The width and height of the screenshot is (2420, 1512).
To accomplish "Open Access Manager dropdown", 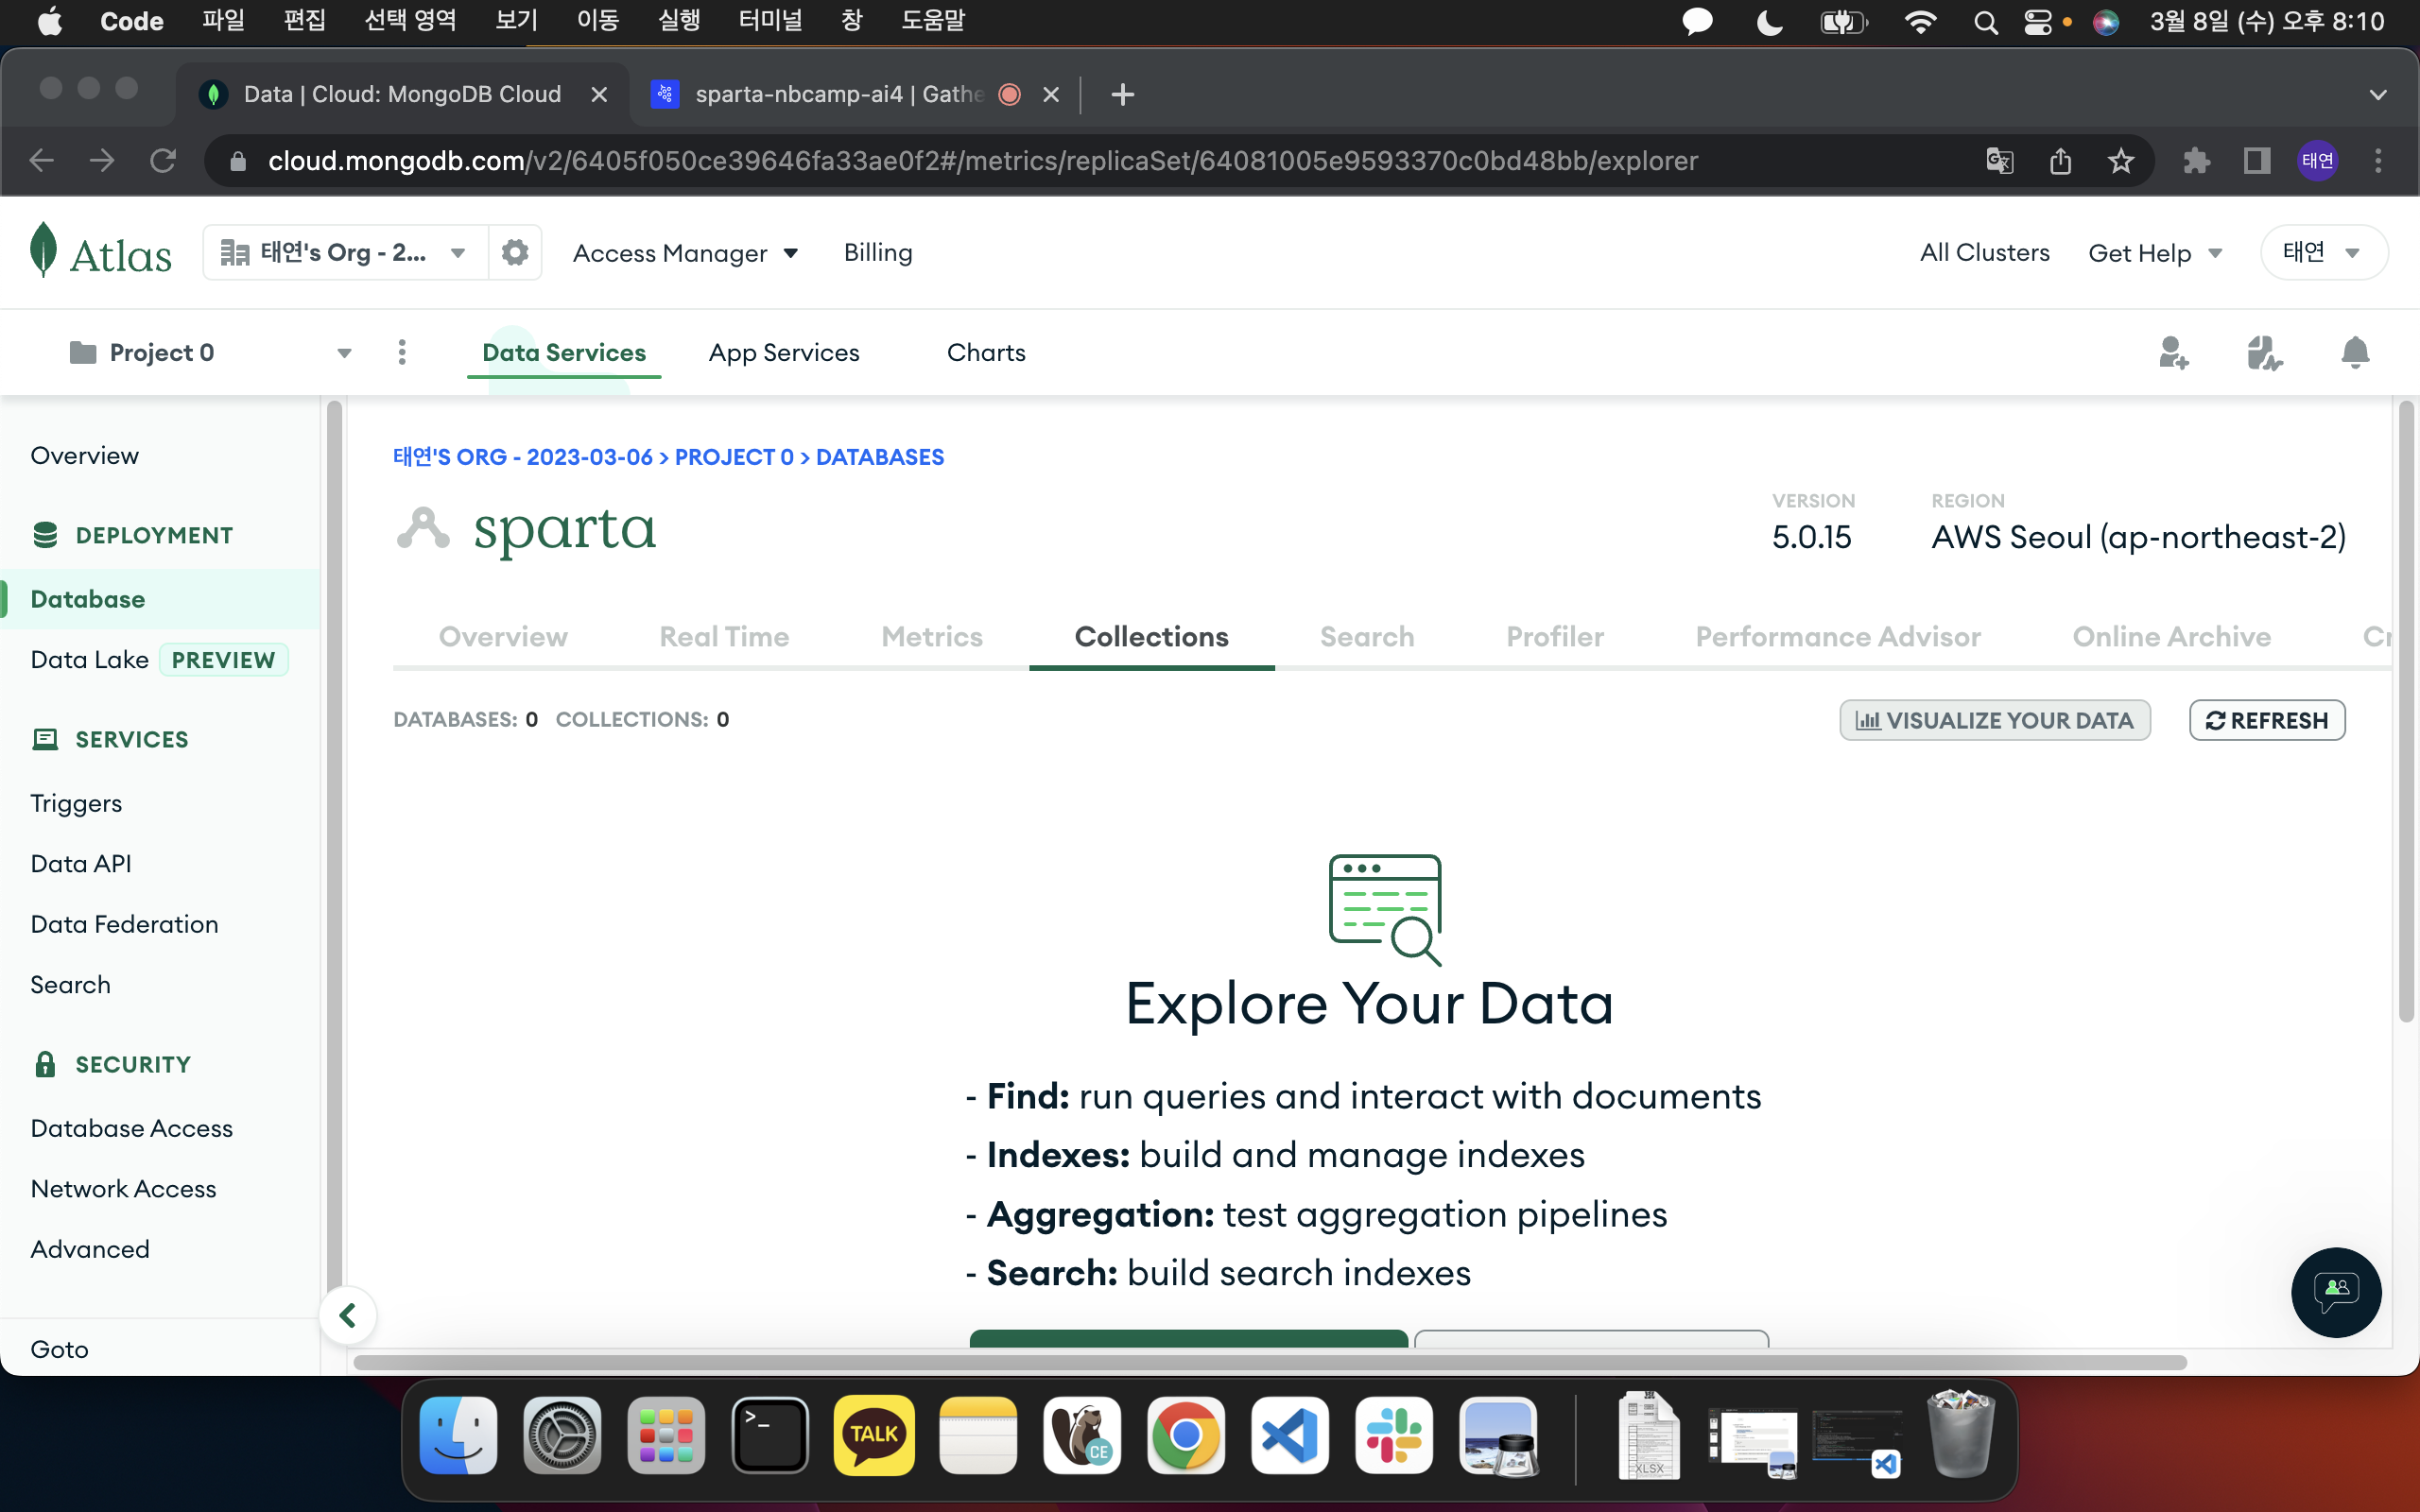I will click(x=685, y=253).
